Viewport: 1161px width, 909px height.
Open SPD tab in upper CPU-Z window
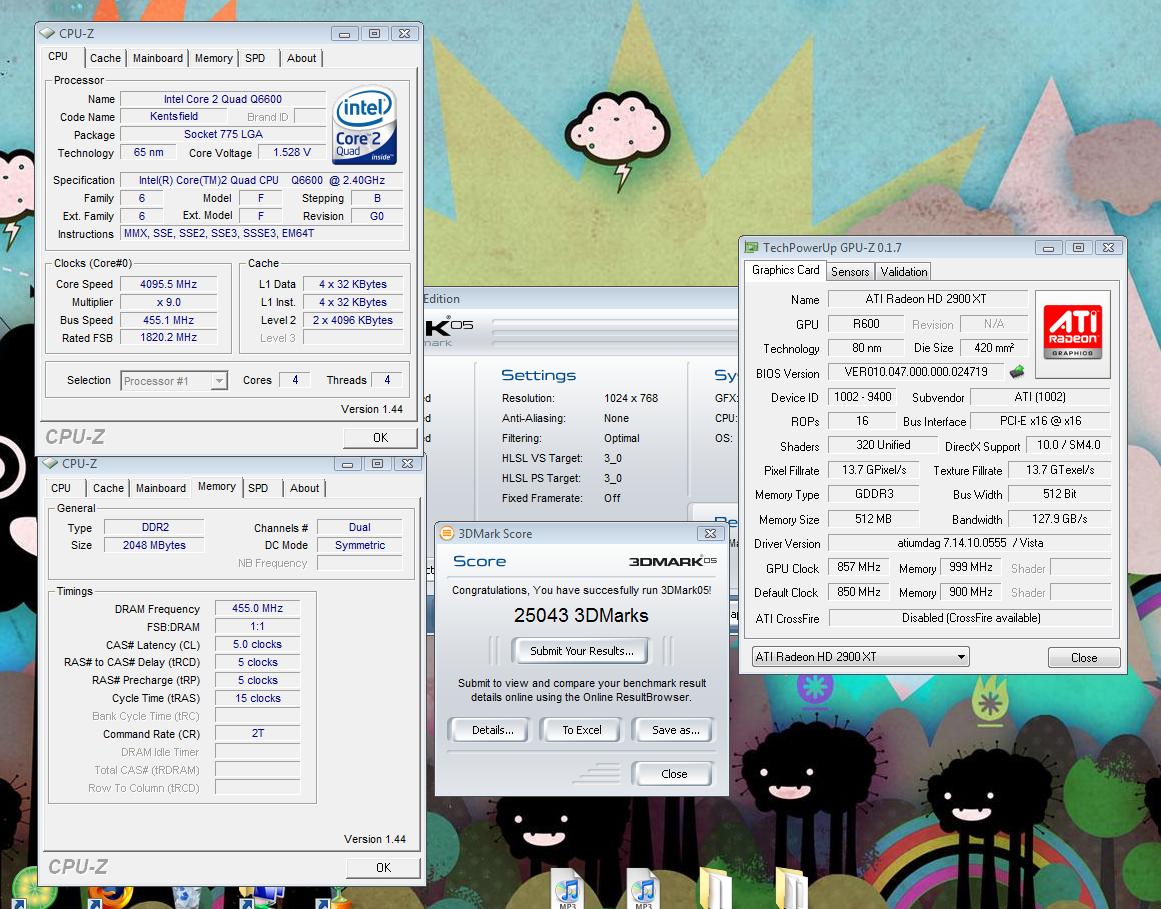[x=255, y=58]
